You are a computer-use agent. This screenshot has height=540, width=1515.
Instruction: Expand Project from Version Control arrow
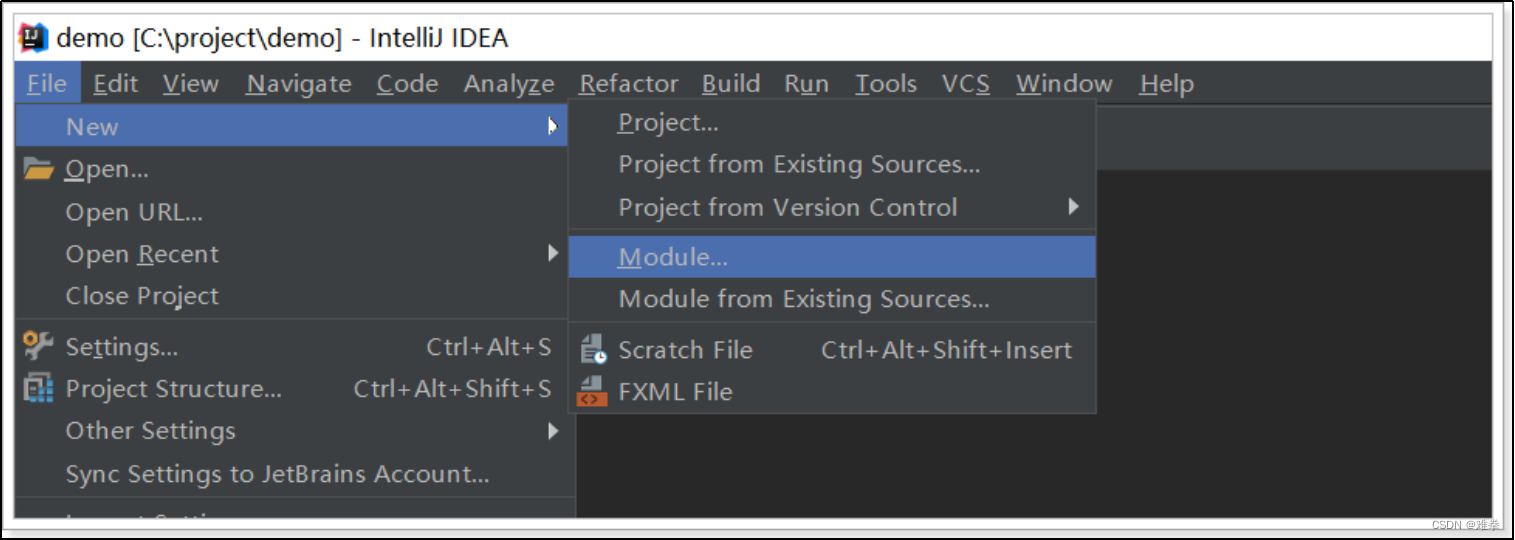click(1073, 207)
